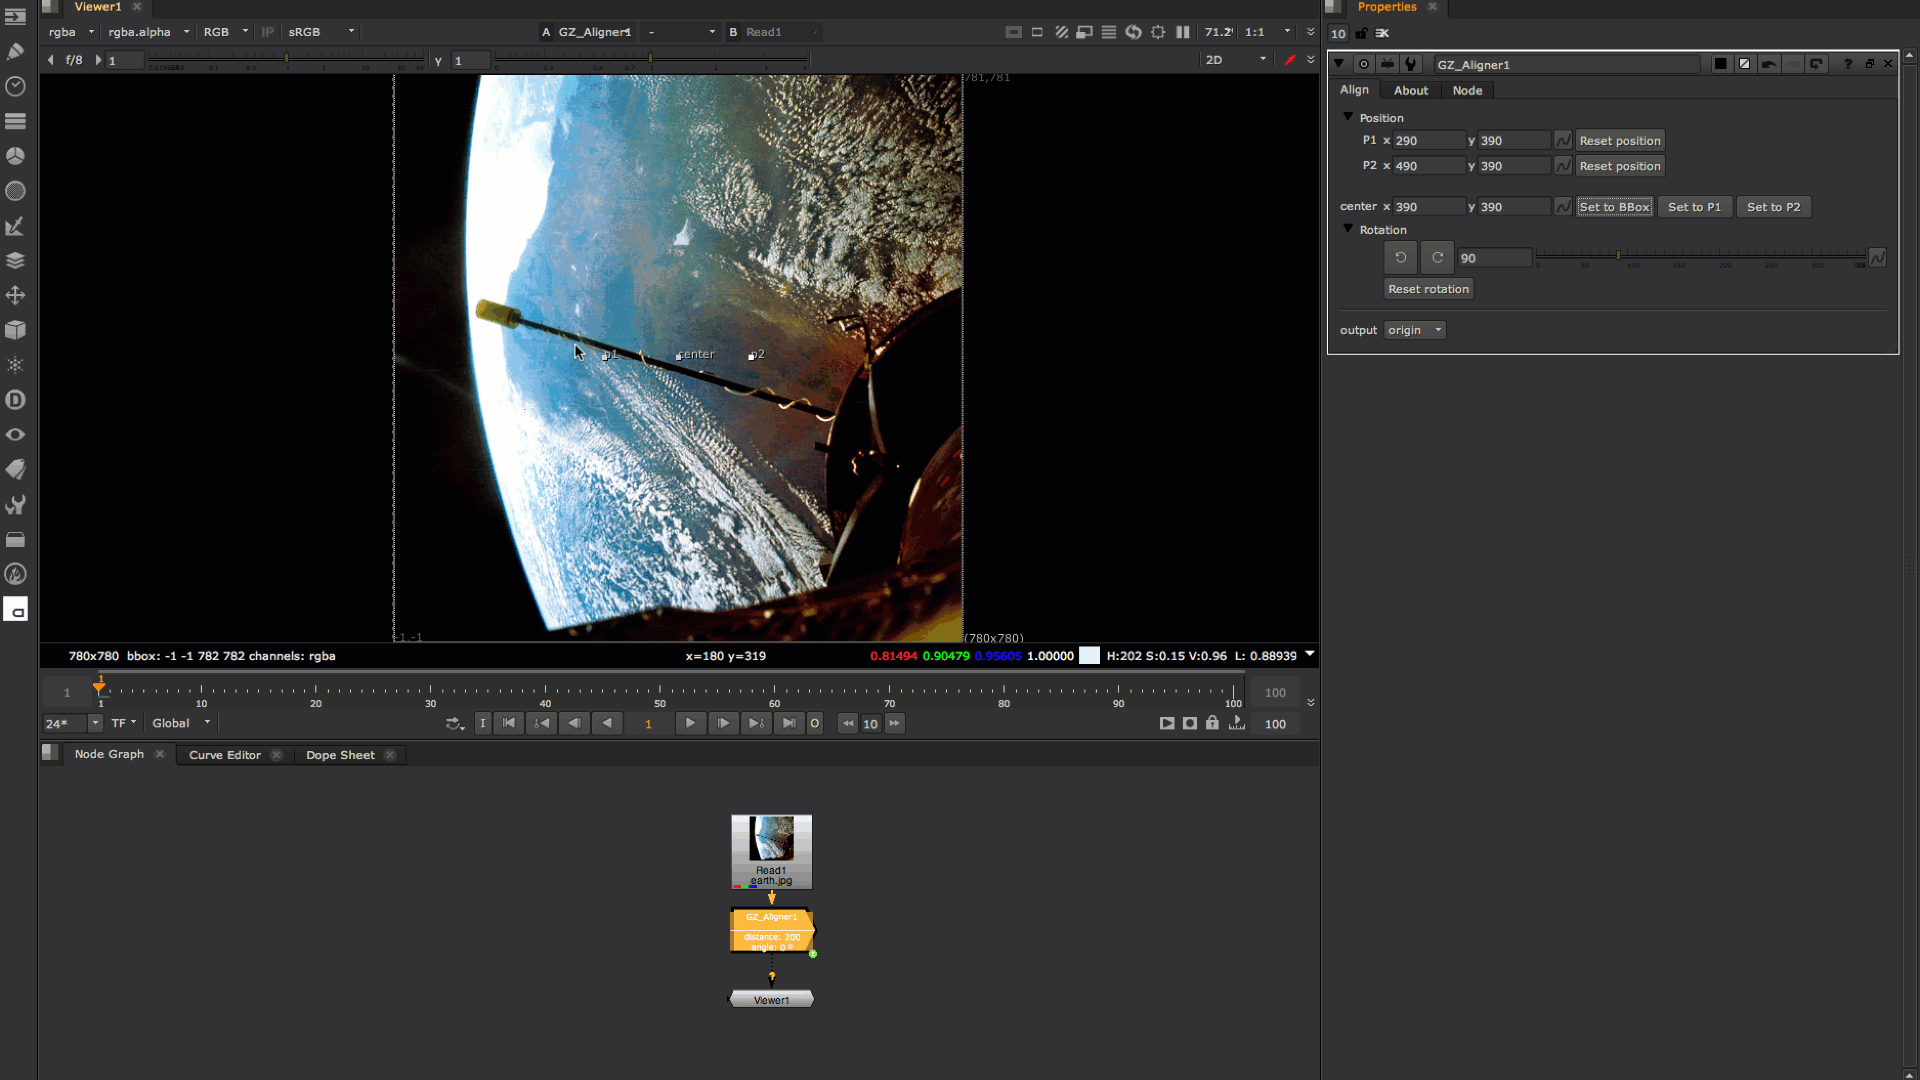Click the red color picker icon
Image resolution: width=1920 pixels, height=1080 pixels.
1290,60
